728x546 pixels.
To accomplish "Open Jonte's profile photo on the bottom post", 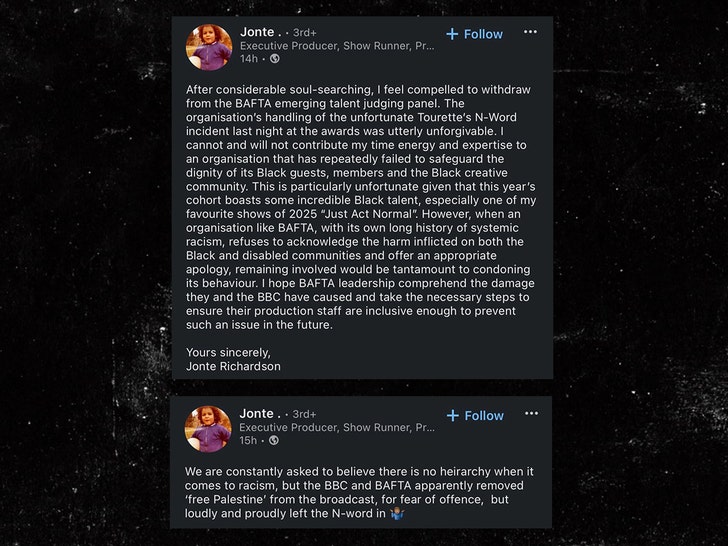I will coord(208,428).
